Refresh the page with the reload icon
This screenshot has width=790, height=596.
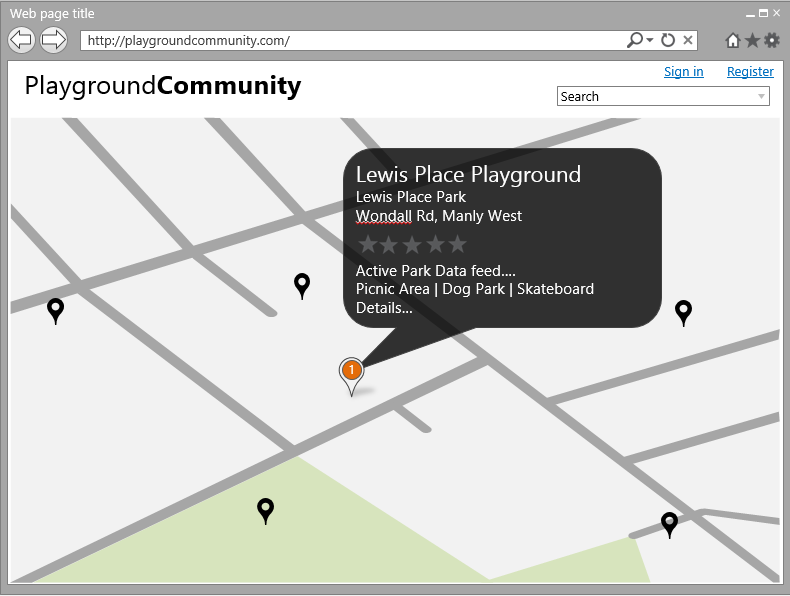coord(667,41)
